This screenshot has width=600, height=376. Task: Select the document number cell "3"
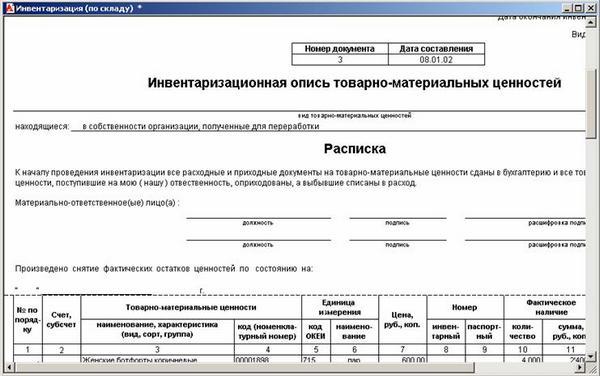(x=340, y=60)
